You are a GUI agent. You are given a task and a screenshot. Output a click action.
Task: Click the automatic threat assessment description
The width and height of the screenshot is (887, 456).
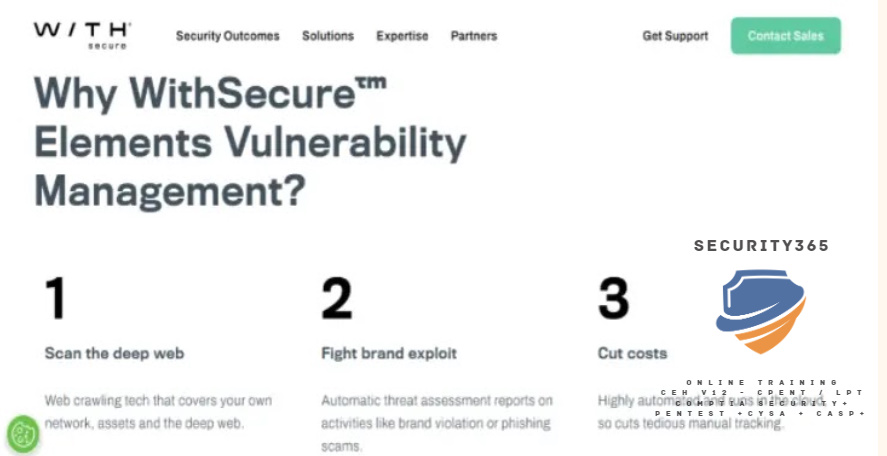pos(436,422)
